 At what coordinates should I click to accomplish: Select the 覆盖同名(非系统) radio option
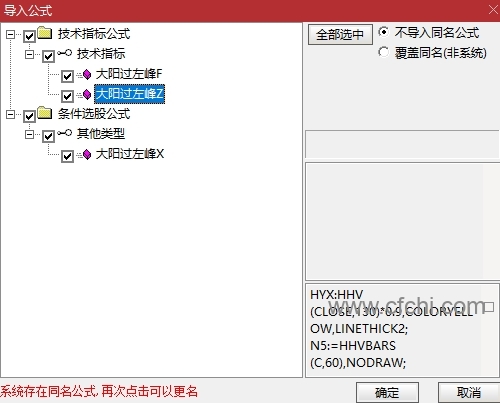(x=383, y=52)
